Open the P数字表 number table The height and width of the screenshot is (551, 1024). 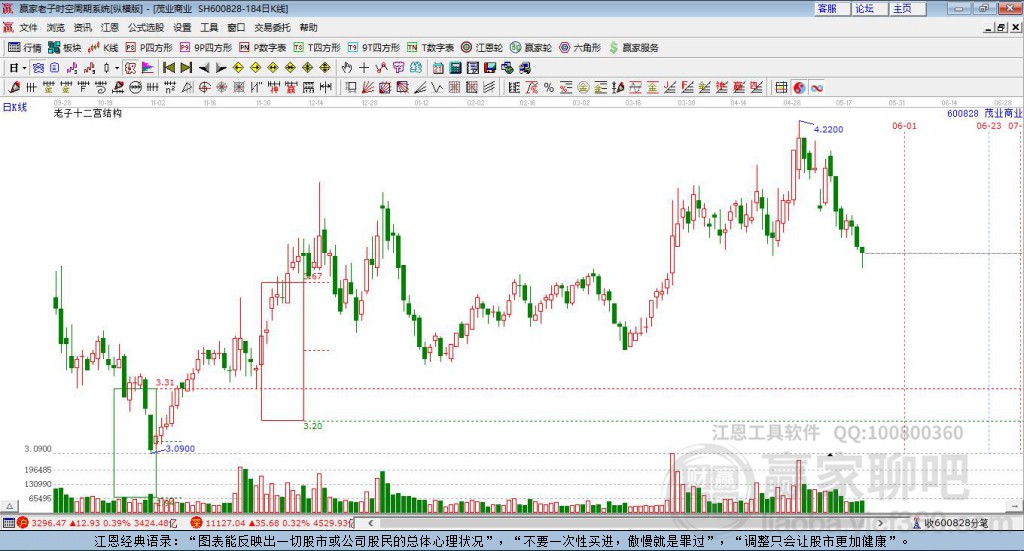click(263, 48)
